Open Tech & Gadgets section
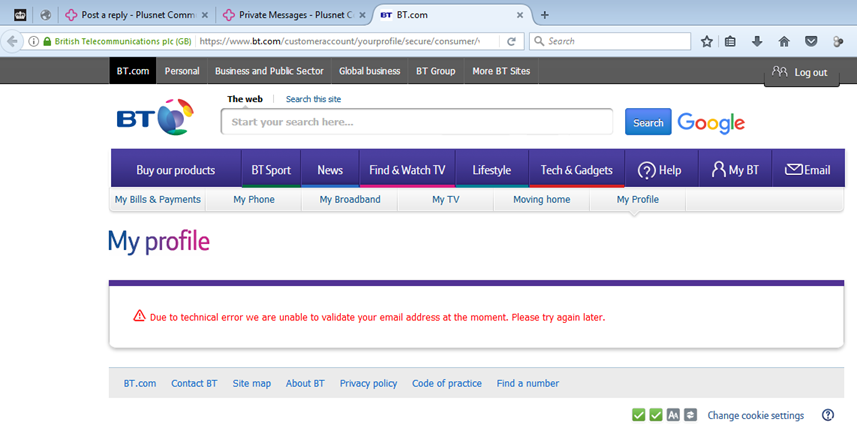 point(577,170)
